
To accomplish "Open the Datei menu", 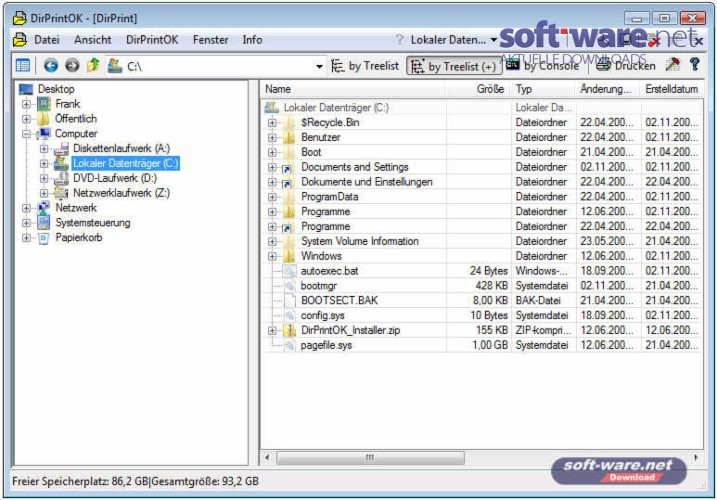I will (x=47, y=40).
